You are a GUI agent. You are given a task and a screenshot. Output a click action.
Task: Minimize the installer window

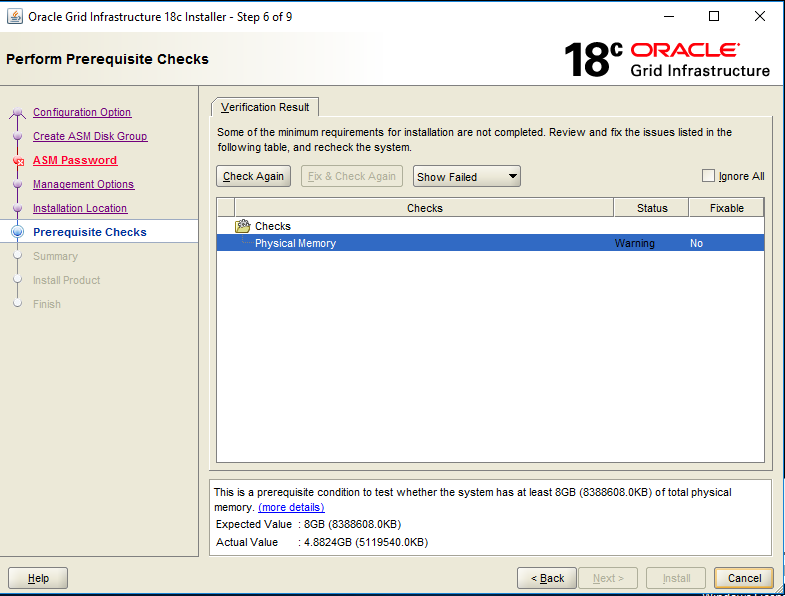[669, 17]
